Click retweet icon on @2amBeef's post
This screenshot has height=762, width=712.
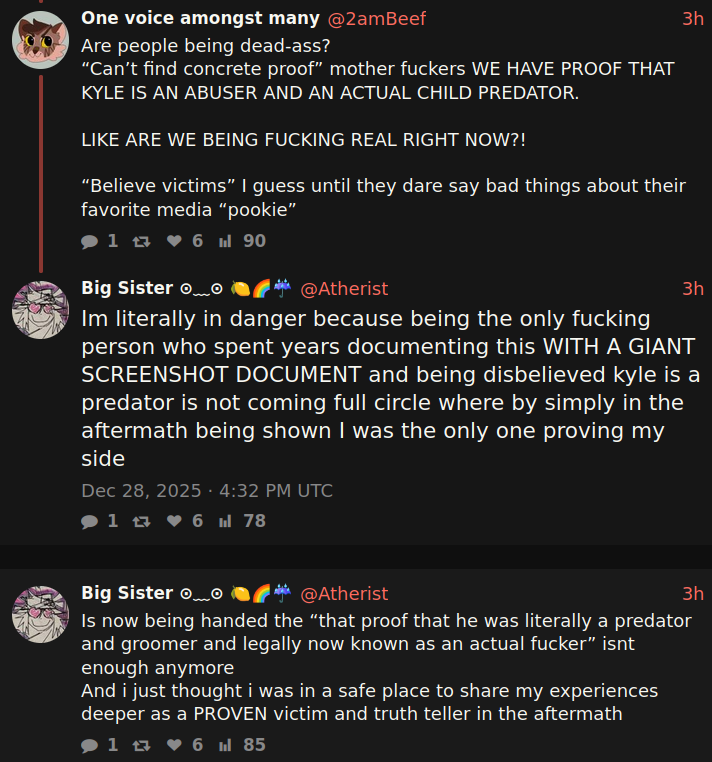pos(141,242)
